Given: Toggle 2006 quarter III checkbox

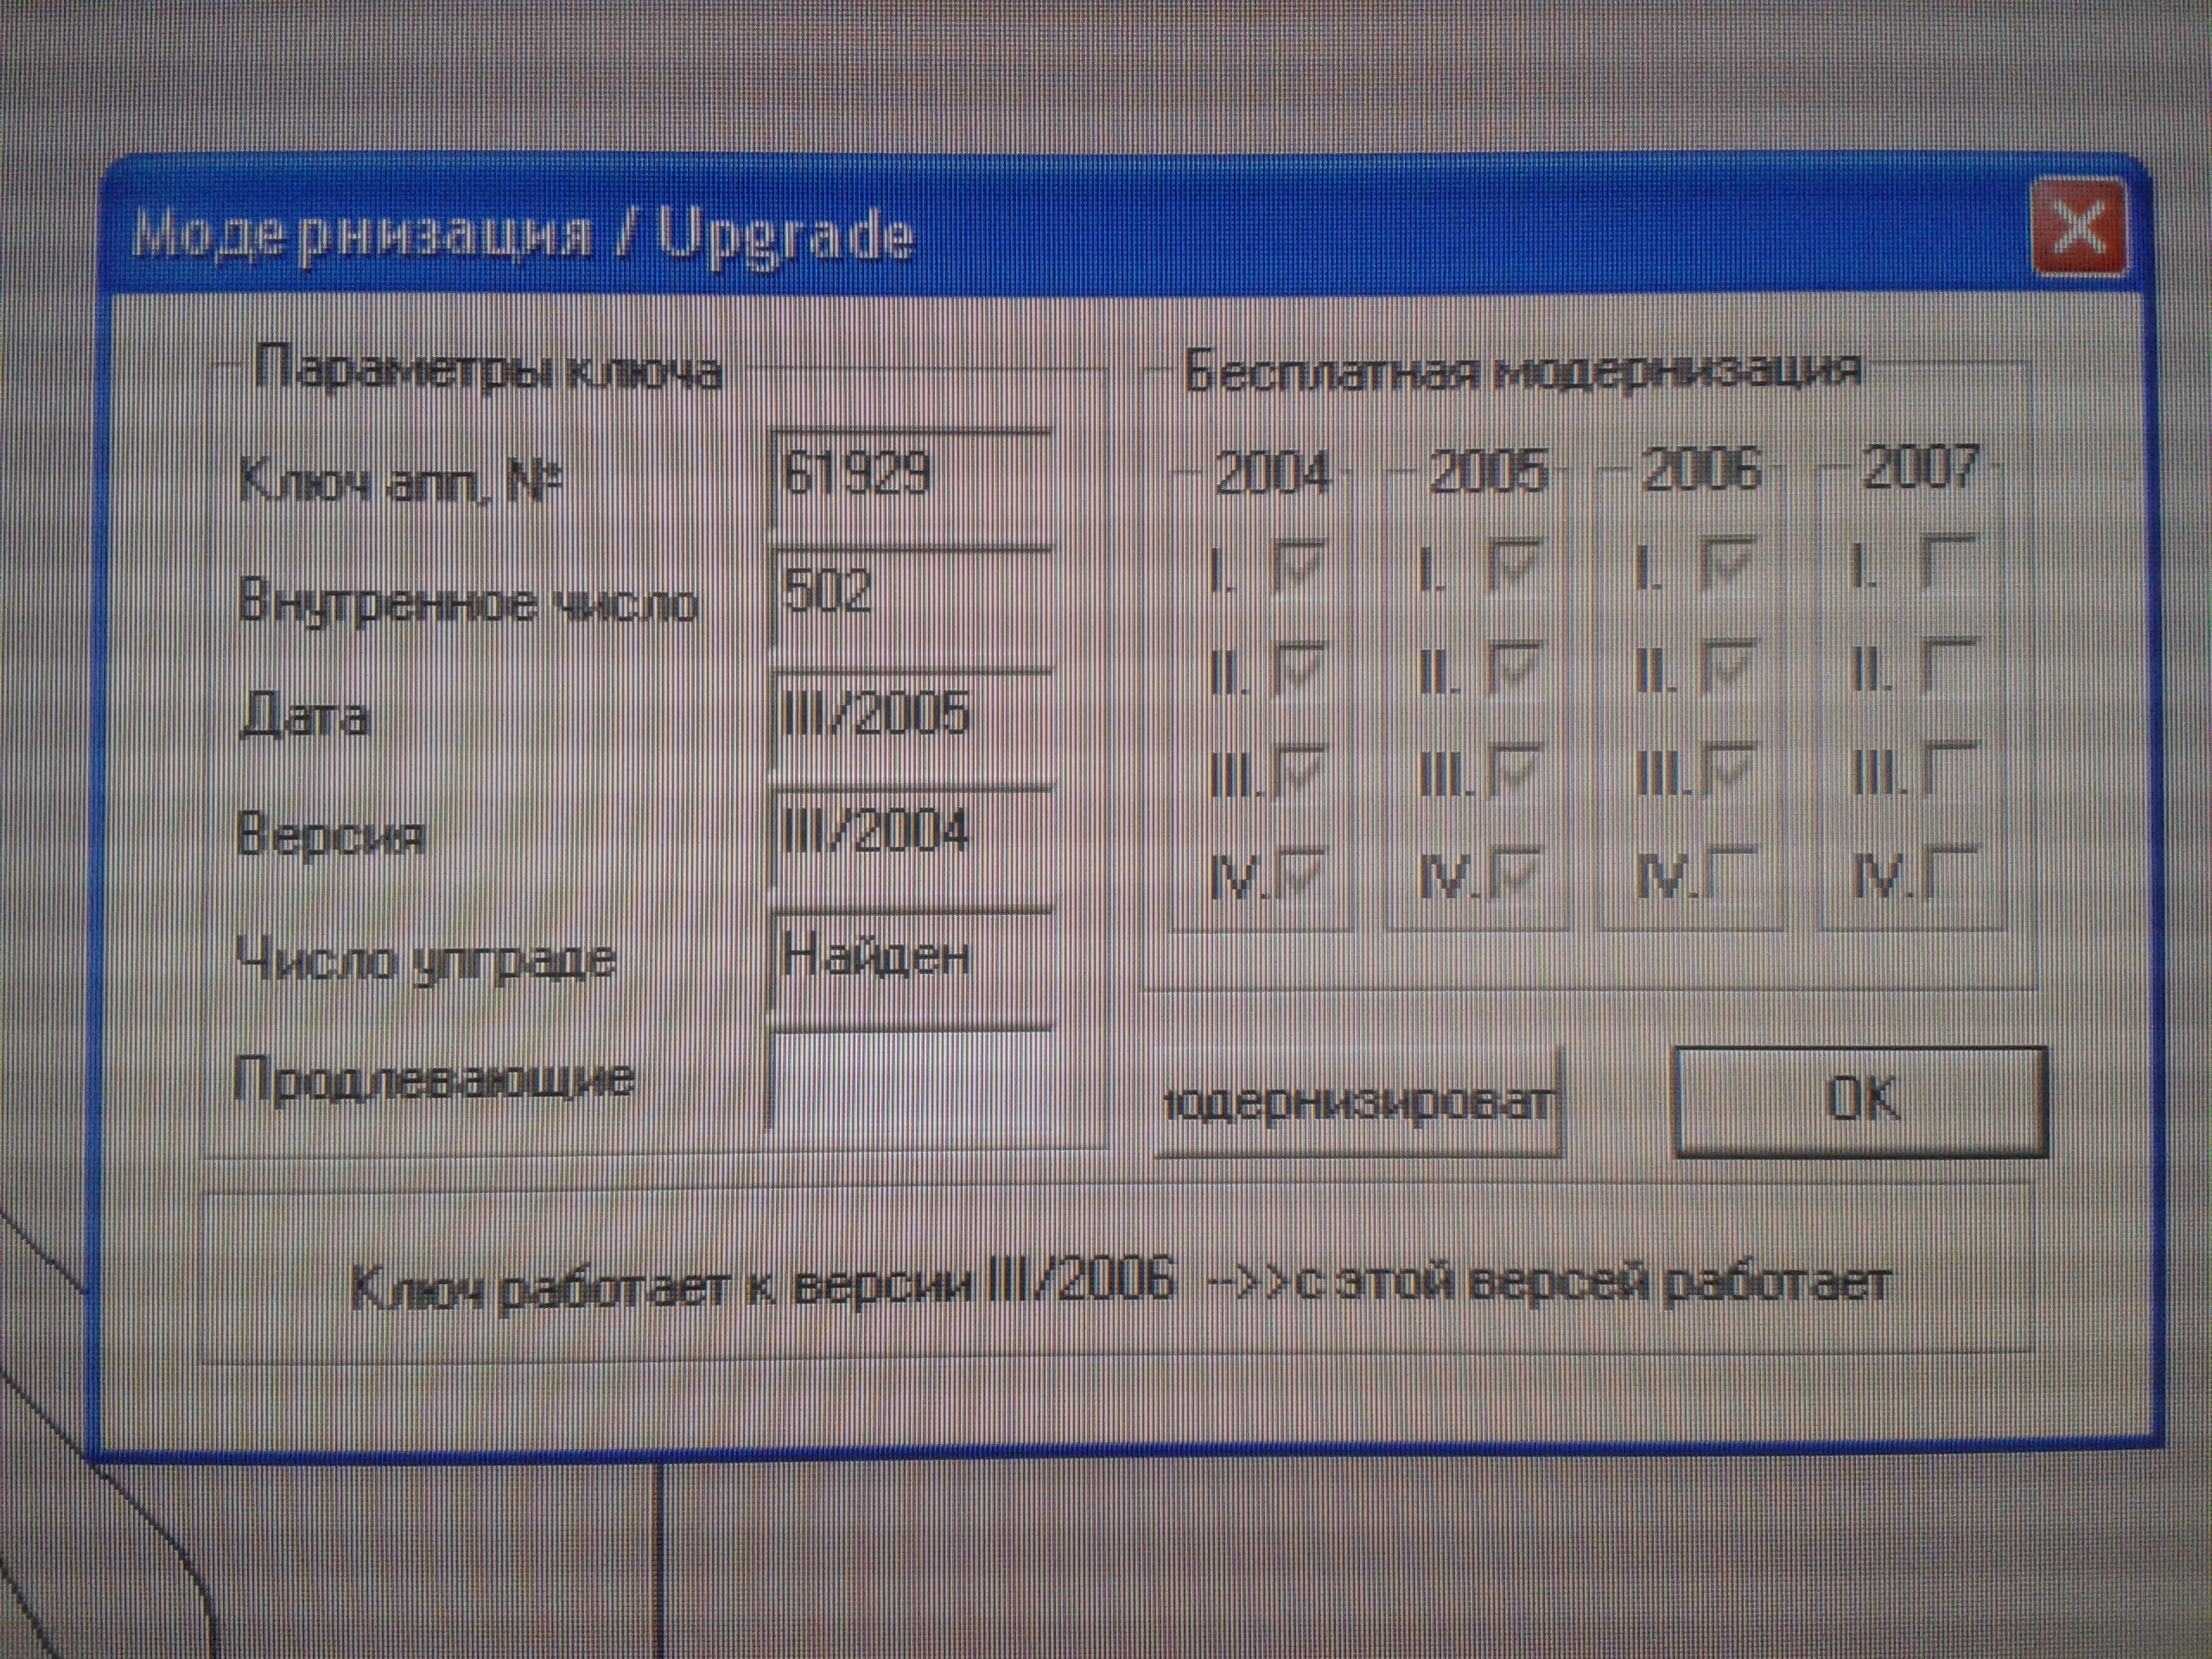Looking at the screenshot, I should (1730, 768).
